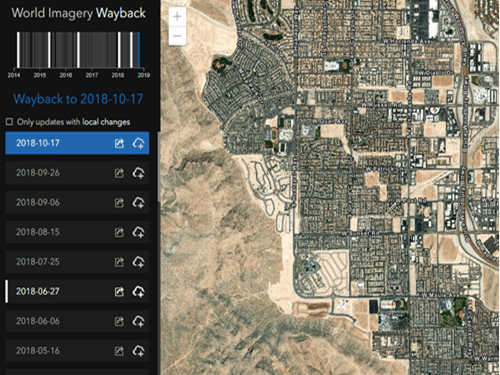
Task: Click the link icon for 2018-05-16
Action: click(x=119, y=351)
